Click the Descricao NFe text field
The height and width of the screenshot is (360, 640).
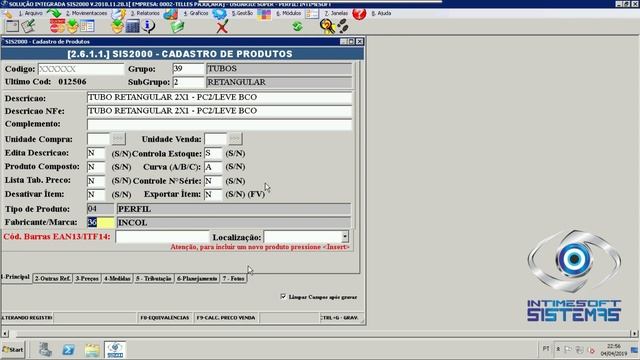click(219, 111)
